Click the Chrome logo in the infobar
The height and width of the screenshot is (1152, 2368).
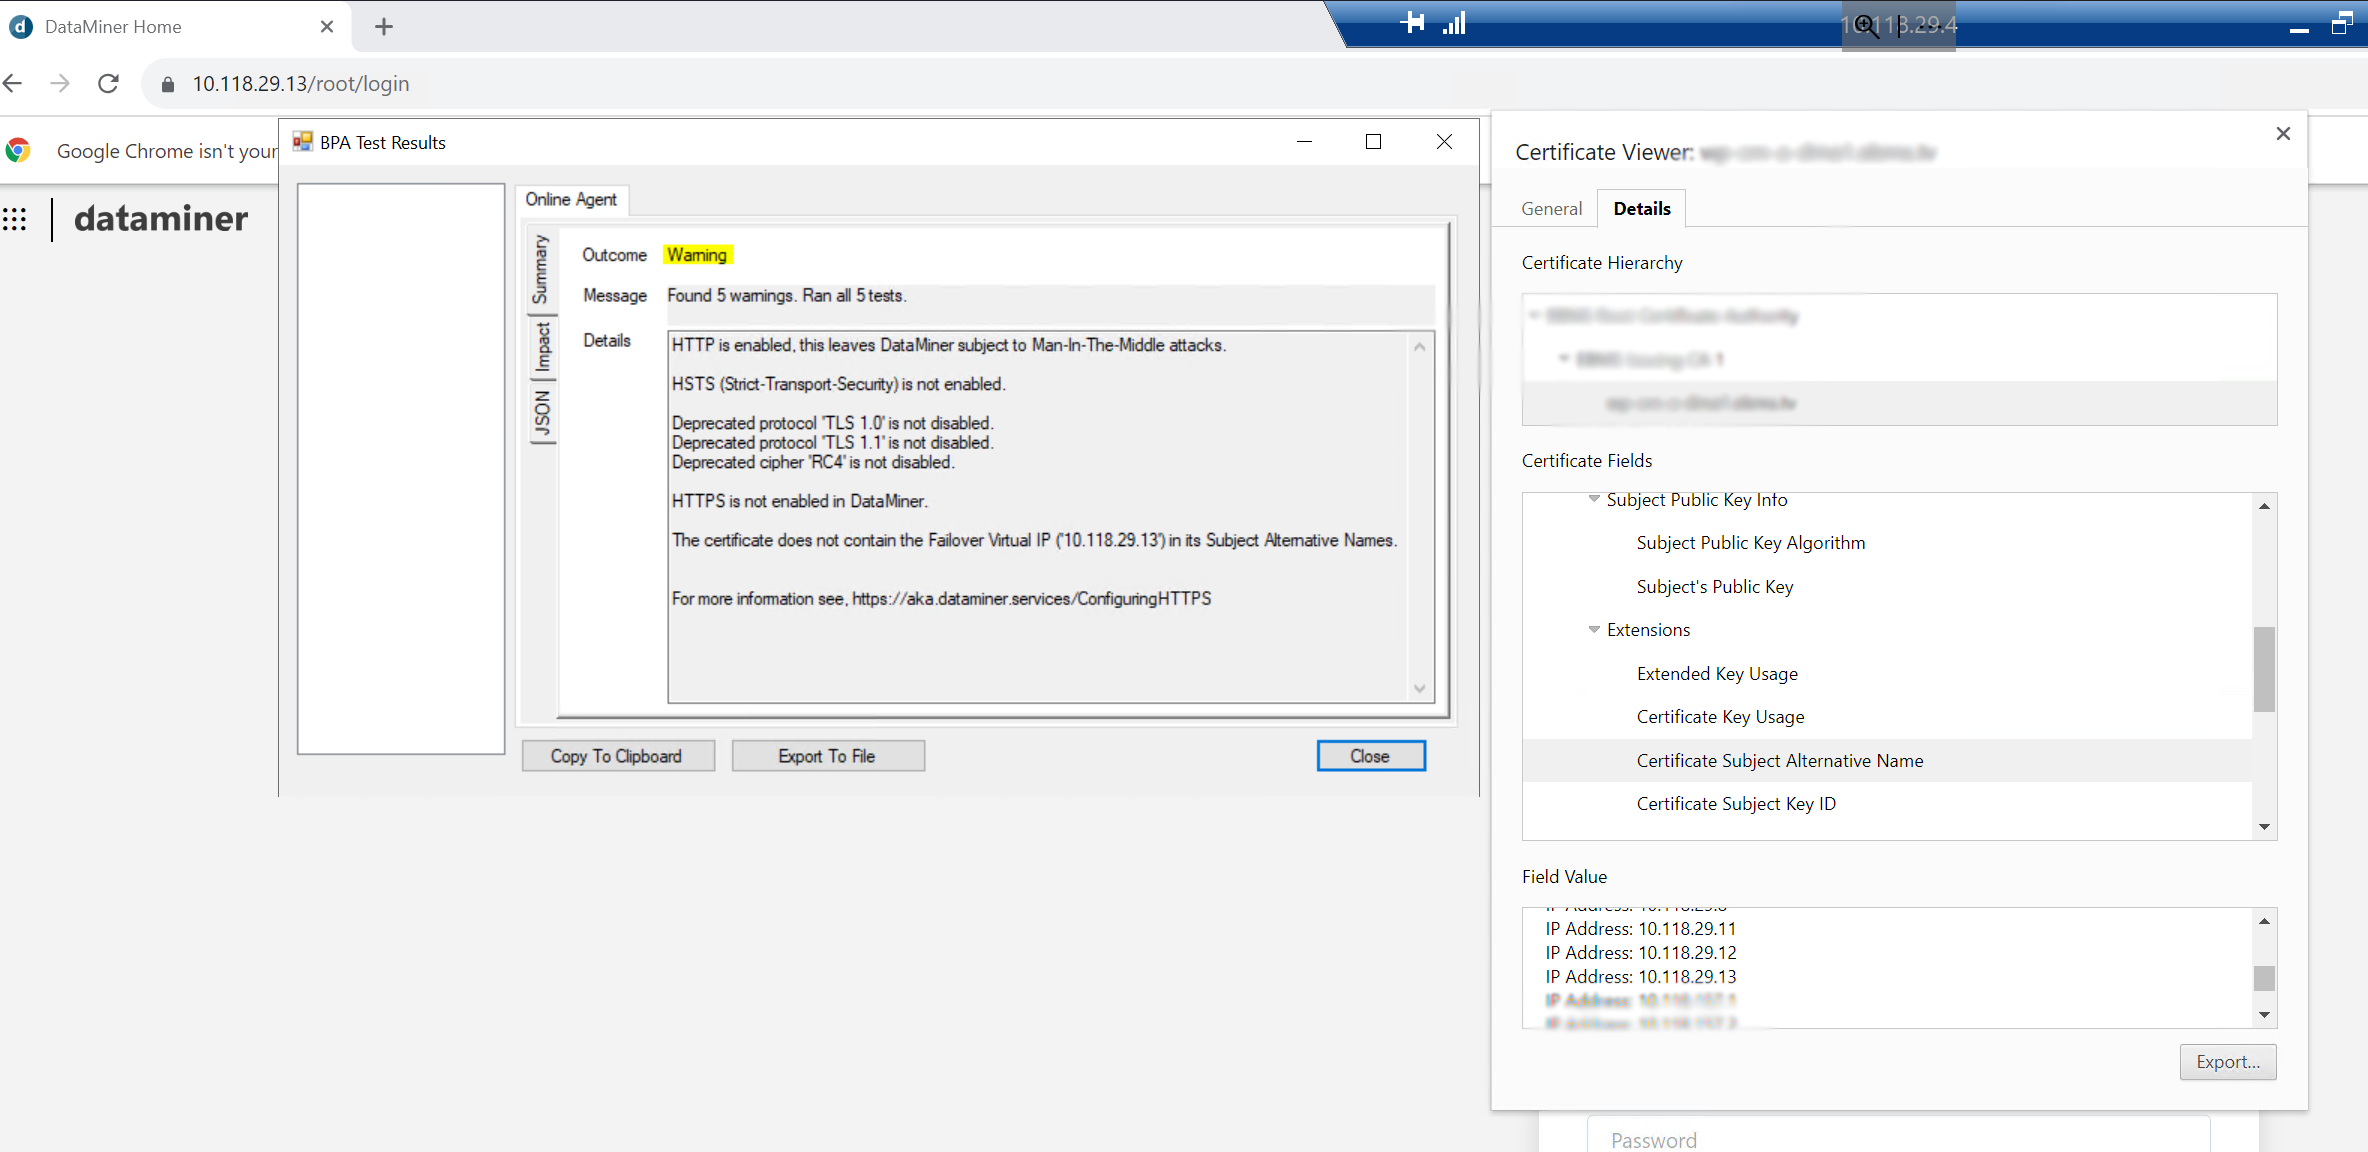[x=18, y=151]
